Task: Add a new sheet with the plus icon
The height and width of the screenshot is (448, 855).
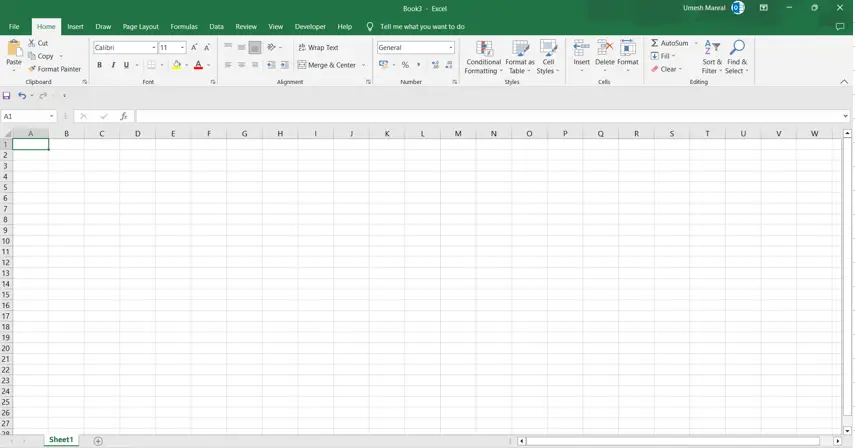Action: click(x=98, y=441)
